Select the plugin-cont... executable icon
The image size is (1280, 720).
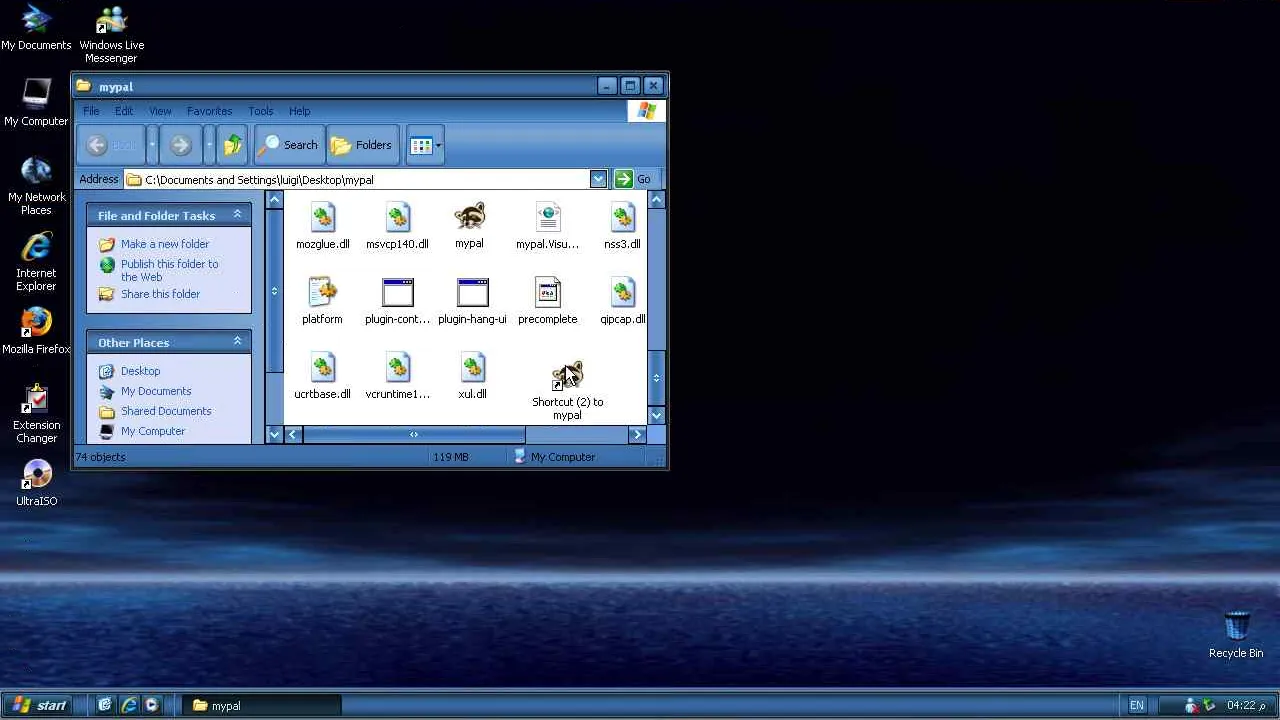397,292
